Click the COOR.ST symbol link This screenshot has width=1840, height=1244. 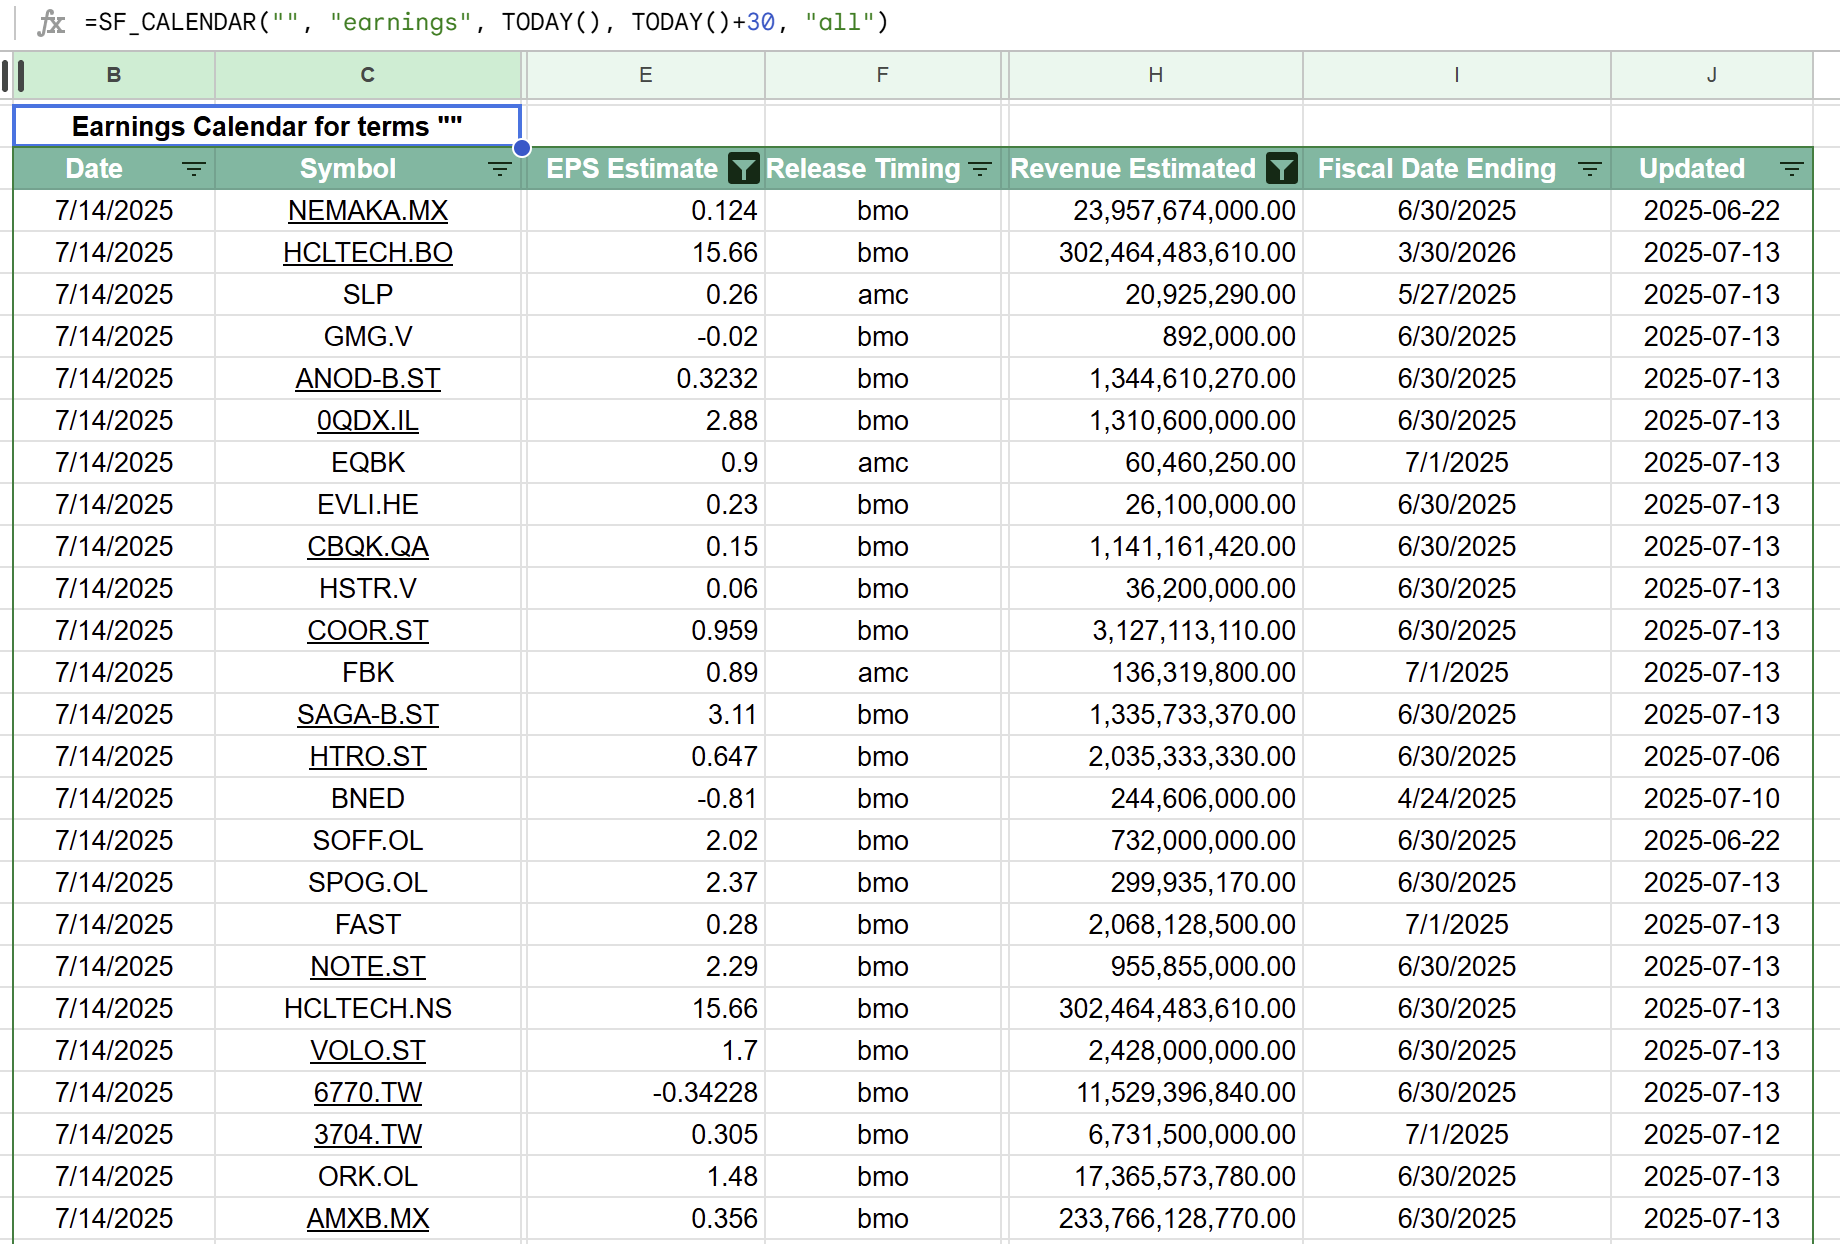[x=367, y=630]
